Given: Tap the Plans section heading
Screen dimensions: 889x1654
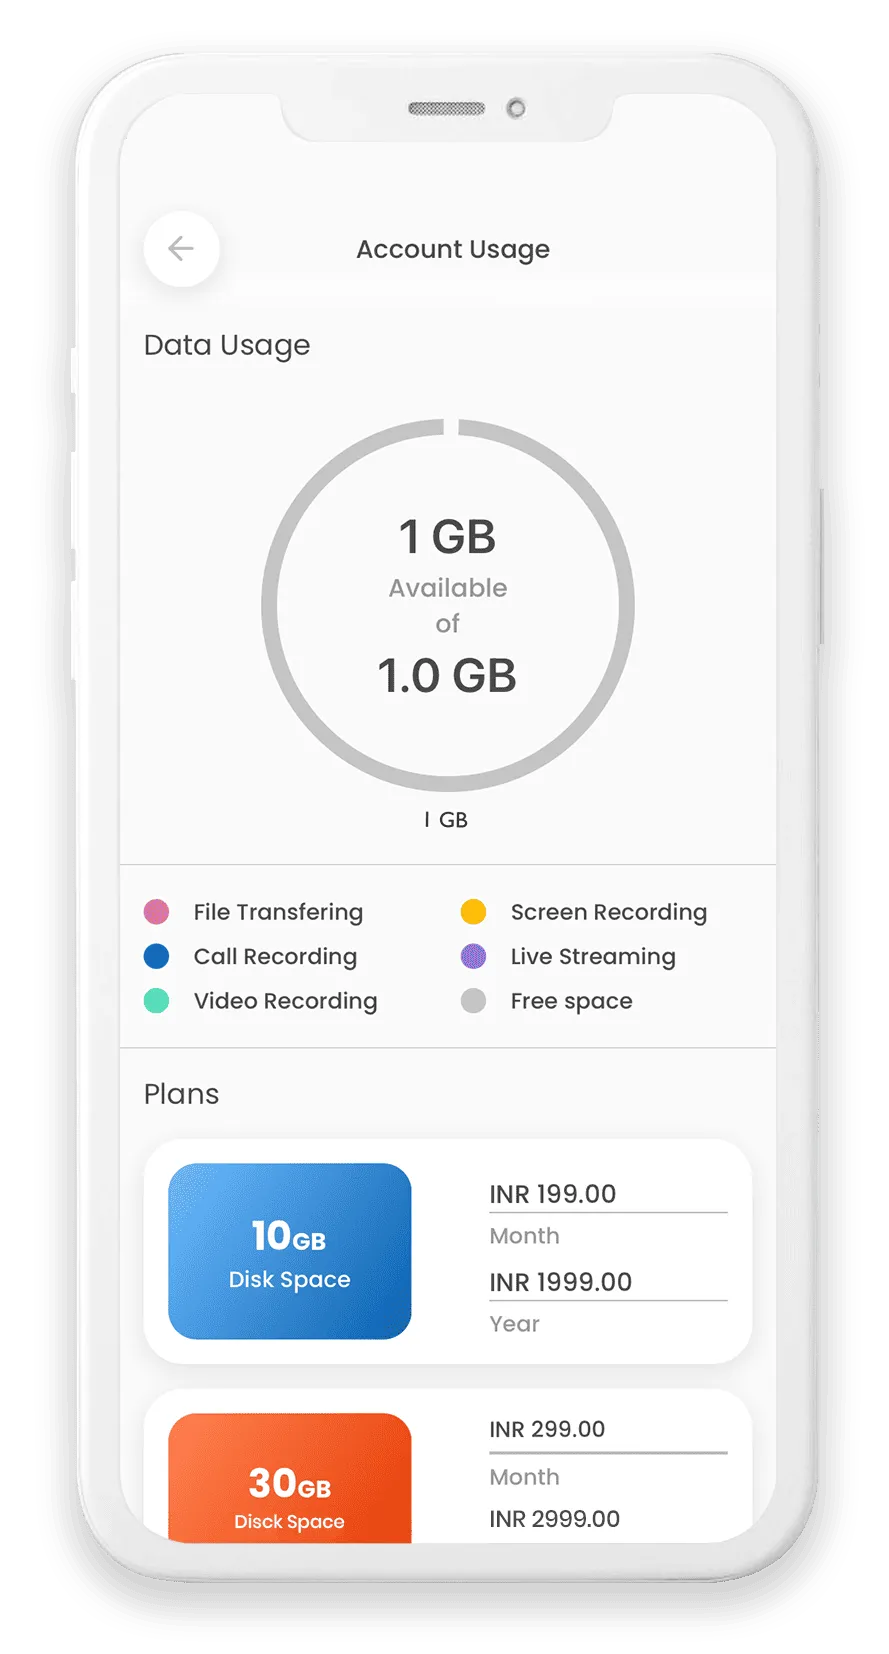Looking at the screenshot, I should [x=181, y=1094].
